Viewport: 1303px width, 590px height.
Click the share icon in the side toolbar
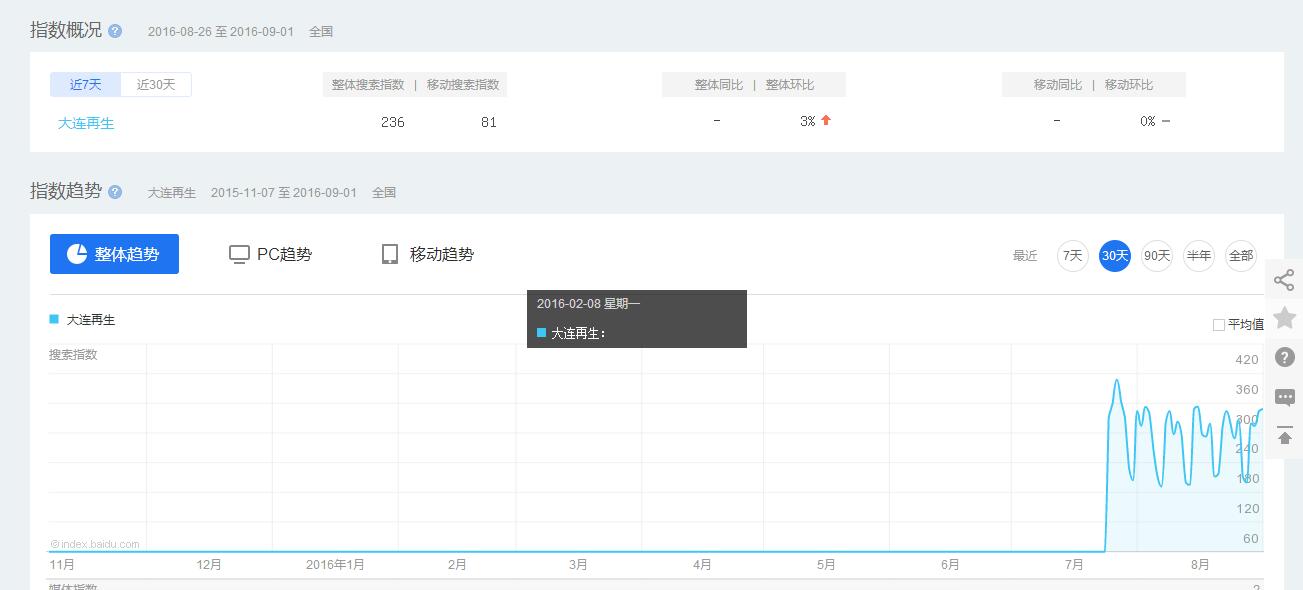coord(1284,280)
